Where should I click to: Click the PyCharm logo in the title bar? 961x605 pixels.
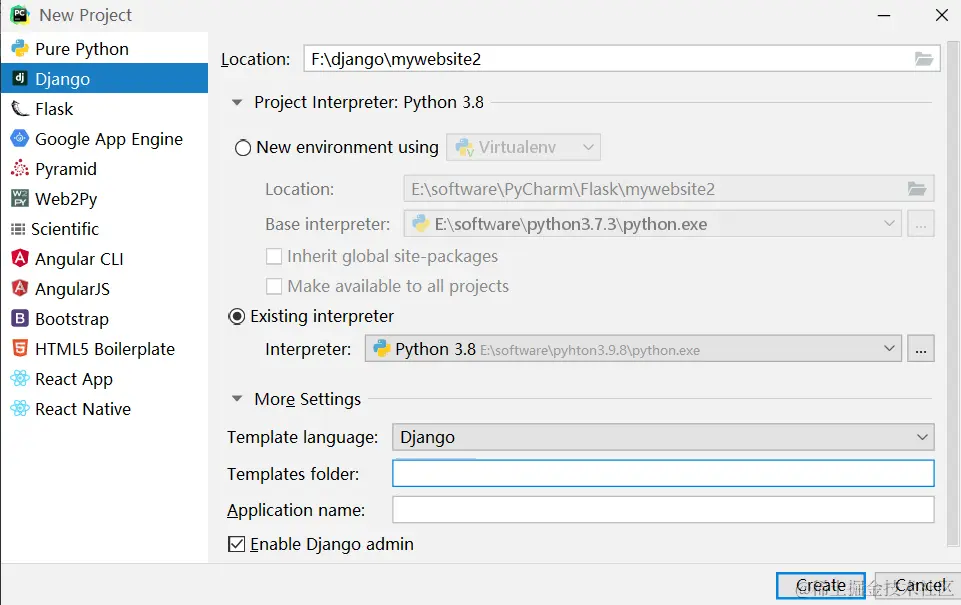pos(20,15)
